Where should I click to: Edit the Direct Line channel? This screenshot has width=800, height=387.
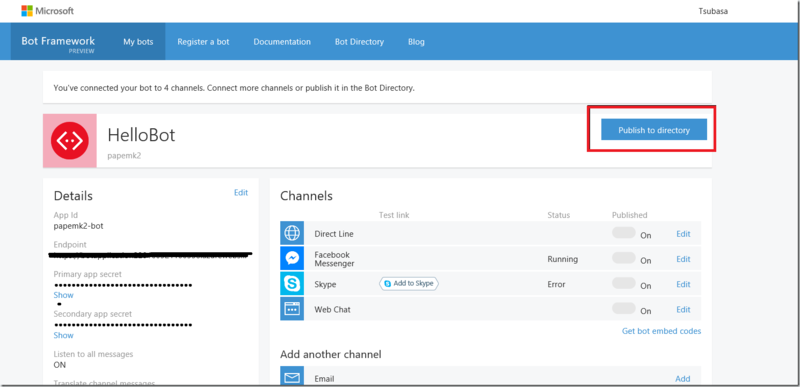pos(683,234)
